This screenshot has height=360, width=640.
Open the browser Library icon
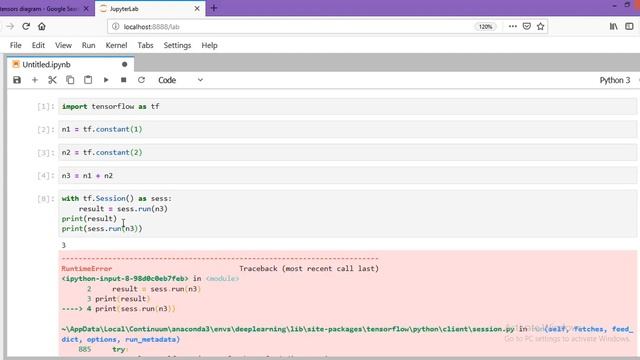[613, 27]
